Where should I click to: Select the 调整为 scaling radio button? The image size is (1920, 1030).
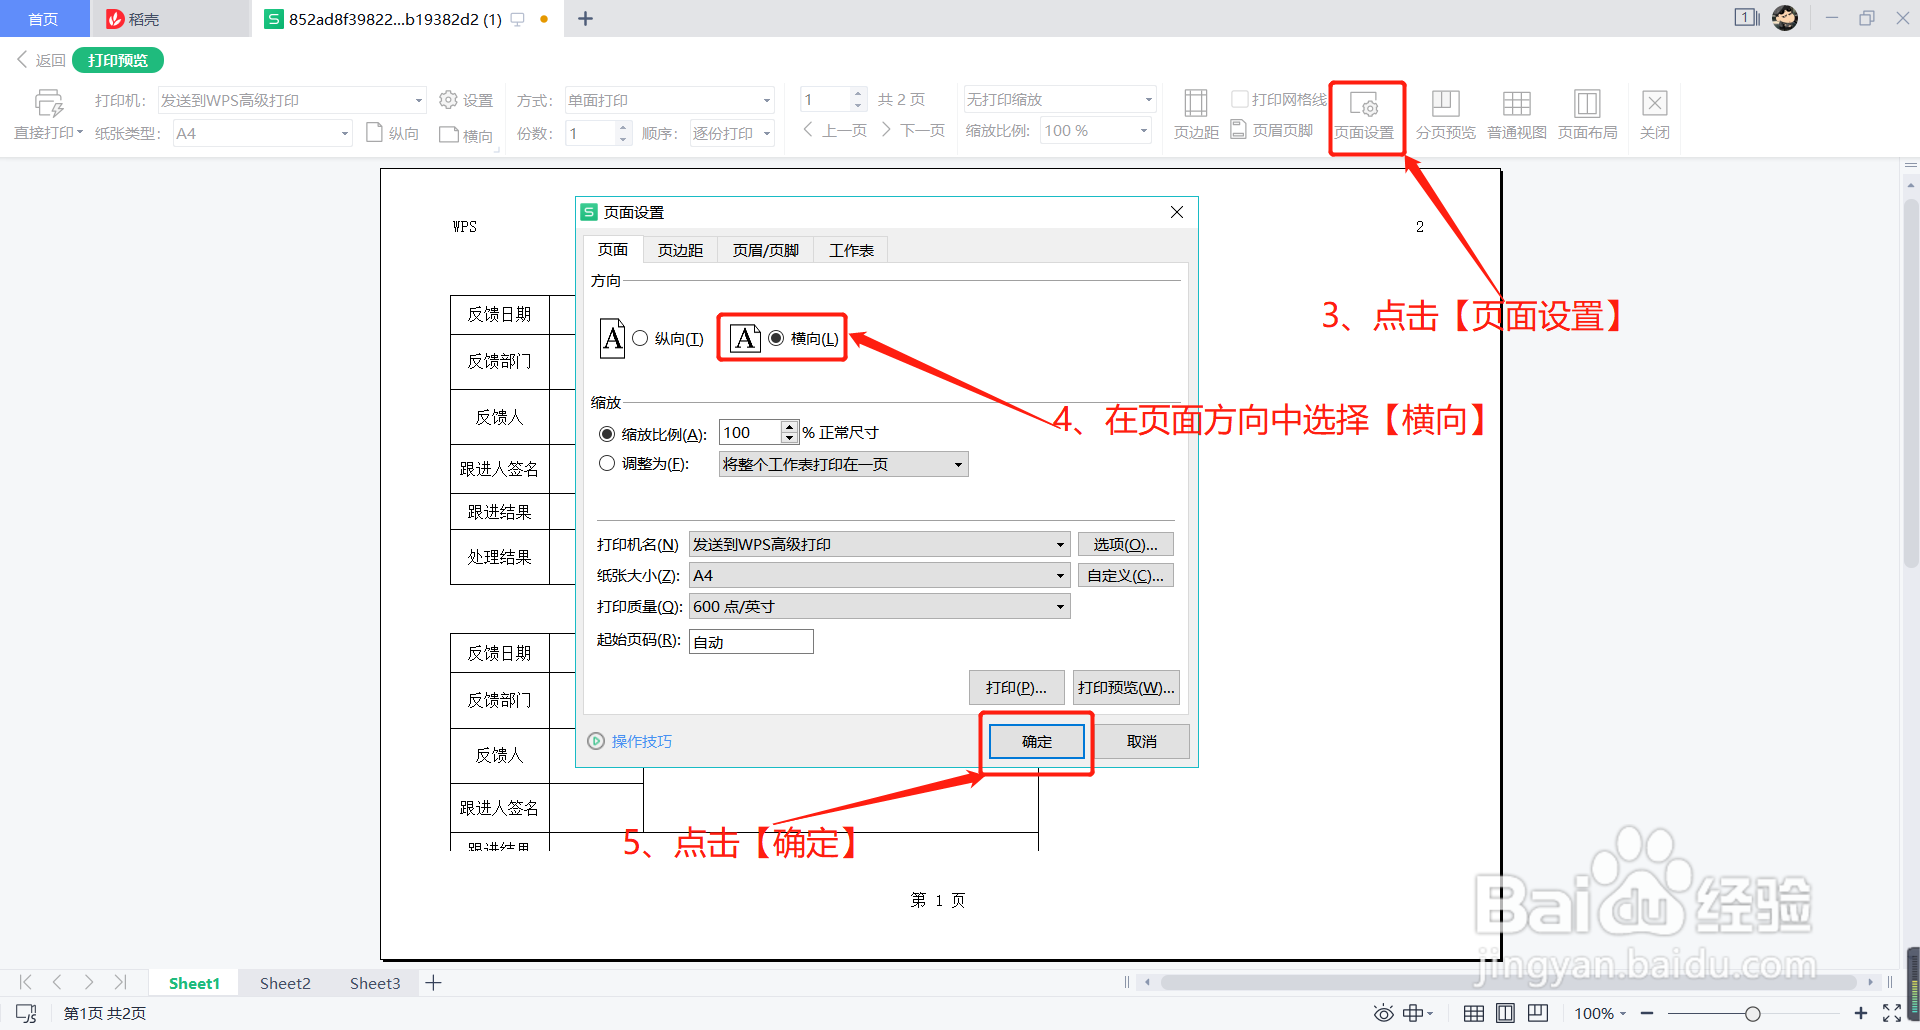point(606,463)
